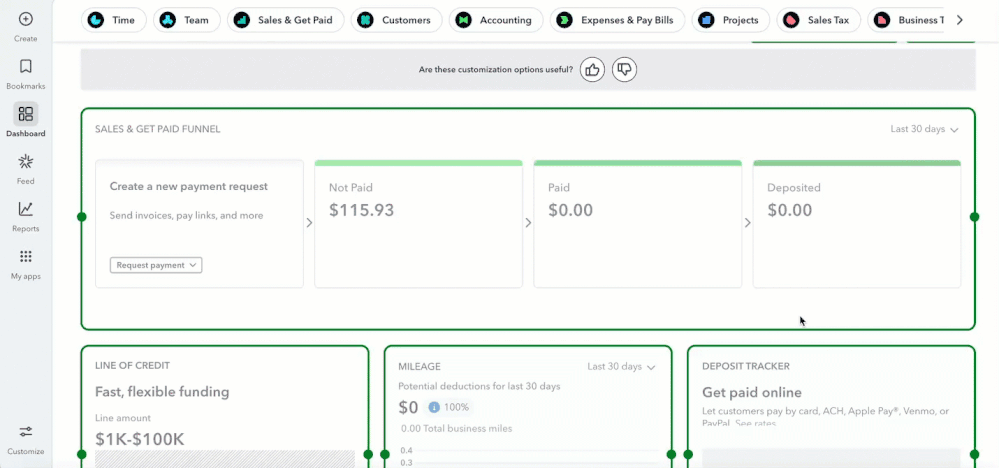Select the Sales & Get Paid tab
999x468 pixels.
(x=286, y=20)
